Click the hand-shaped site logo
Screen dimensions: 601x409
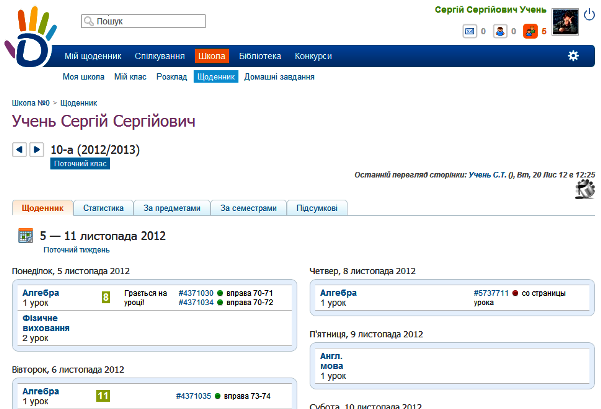pyautogui.click(x=28, y=40)
